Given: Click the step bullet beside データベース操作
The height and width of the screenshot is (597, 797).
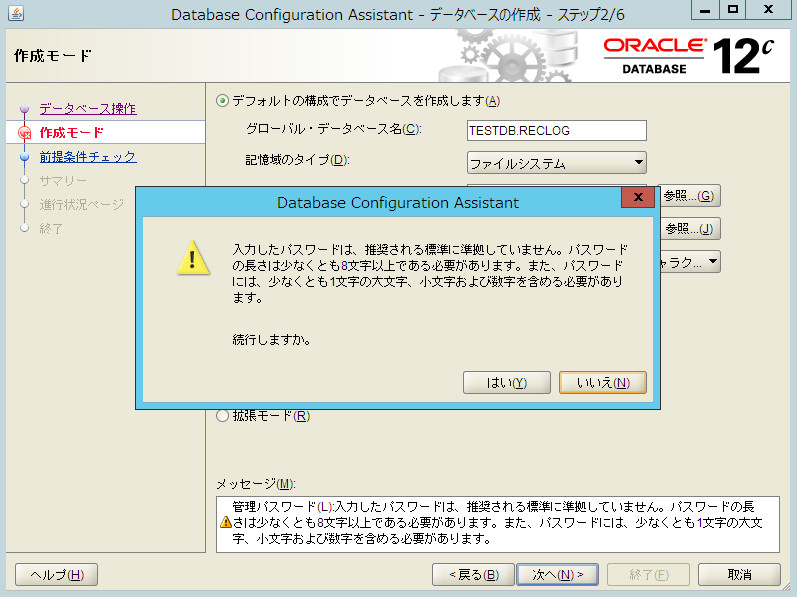Looking at the screenshot, I should tap(24, 109).
